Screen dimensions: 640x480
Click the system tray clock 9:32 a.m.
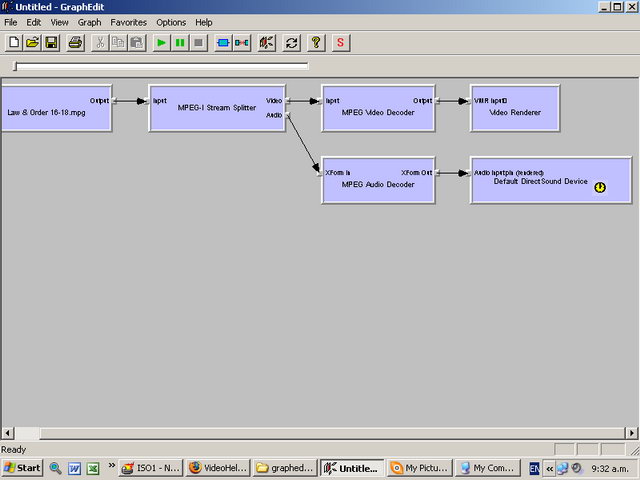610,468
